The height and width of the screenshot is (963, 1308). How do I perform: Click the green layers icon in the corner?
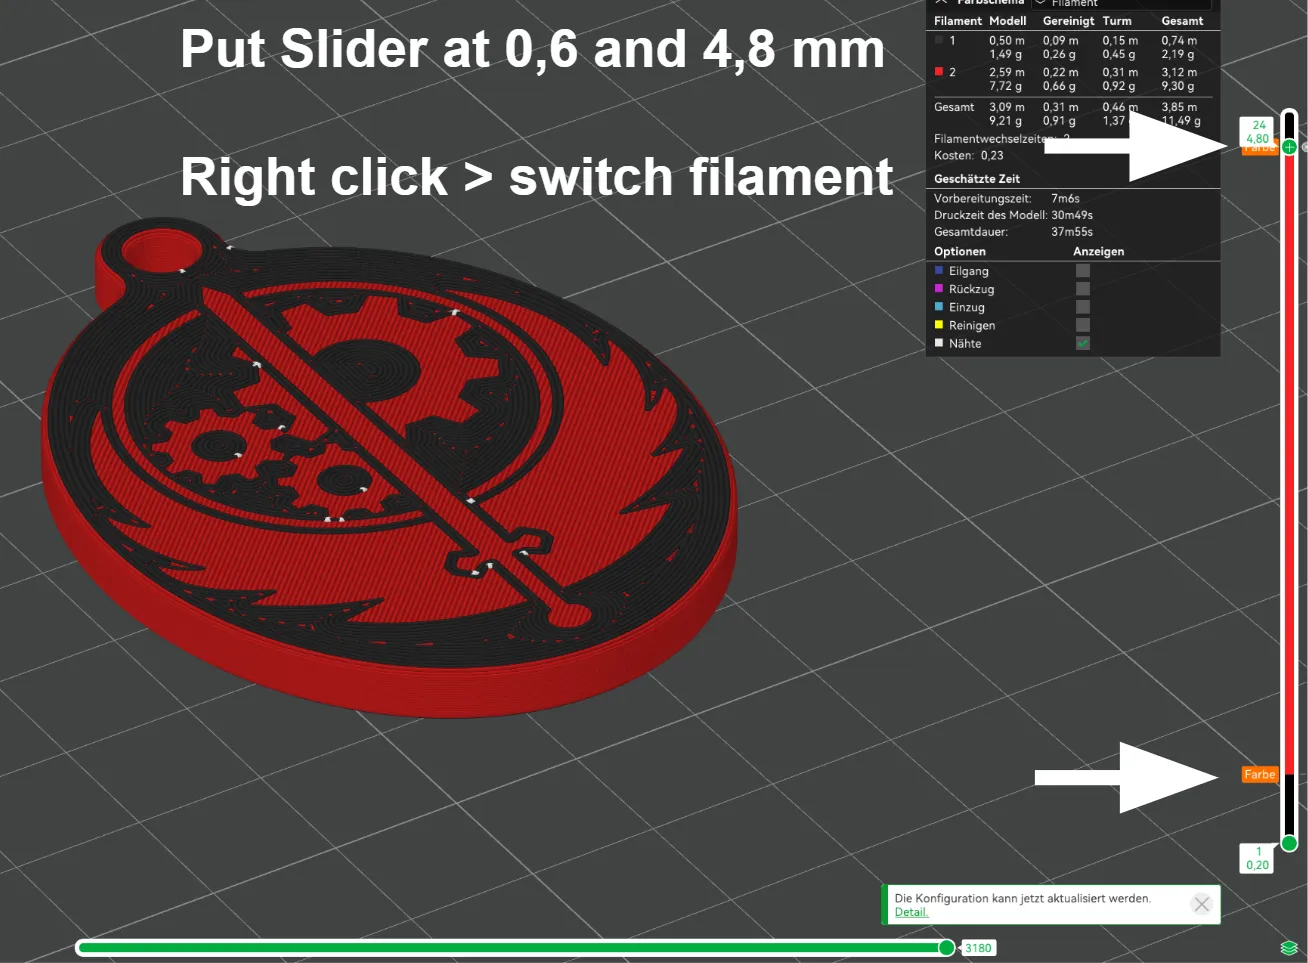pos(1289,947)
